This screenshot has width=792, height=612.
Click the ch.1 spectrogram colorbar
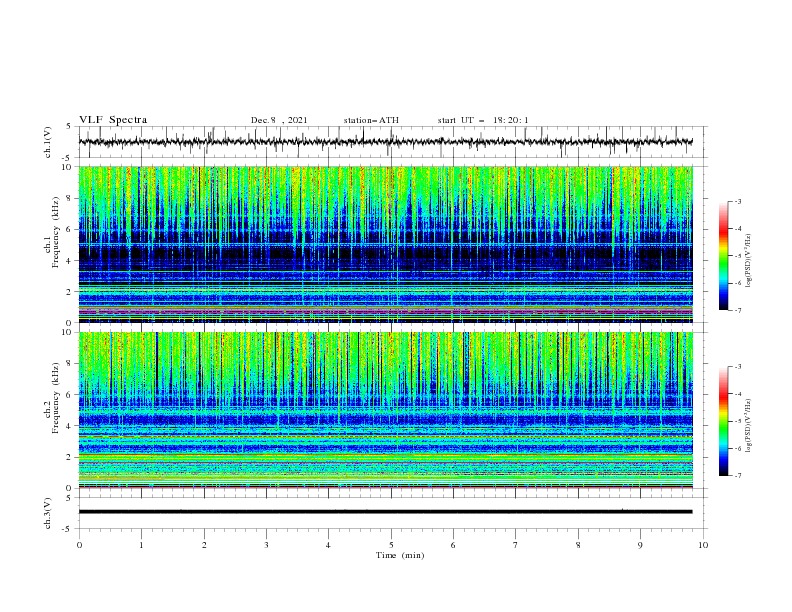[x=723, y=256]
